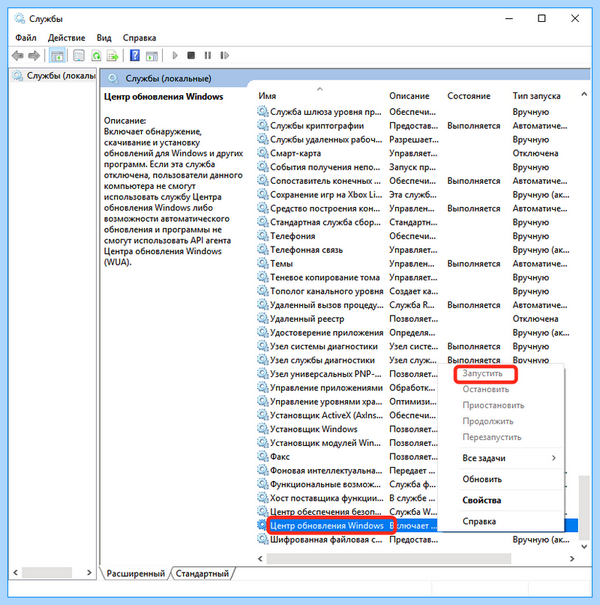The image size is (600, 605).
Task: Select the Удостоверение приложения service
Action: pyautogui.click(x=326, y=332)
